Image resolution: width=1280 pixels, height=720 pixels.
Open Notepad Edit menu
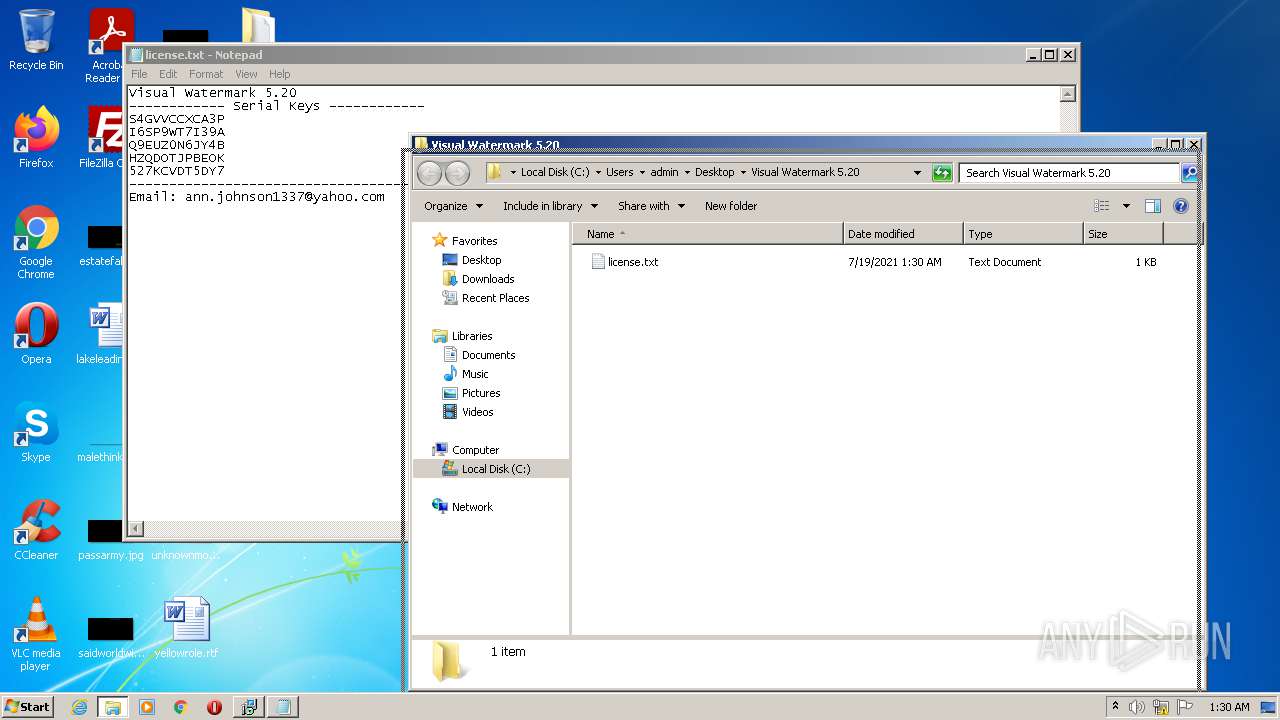(168, 74)
